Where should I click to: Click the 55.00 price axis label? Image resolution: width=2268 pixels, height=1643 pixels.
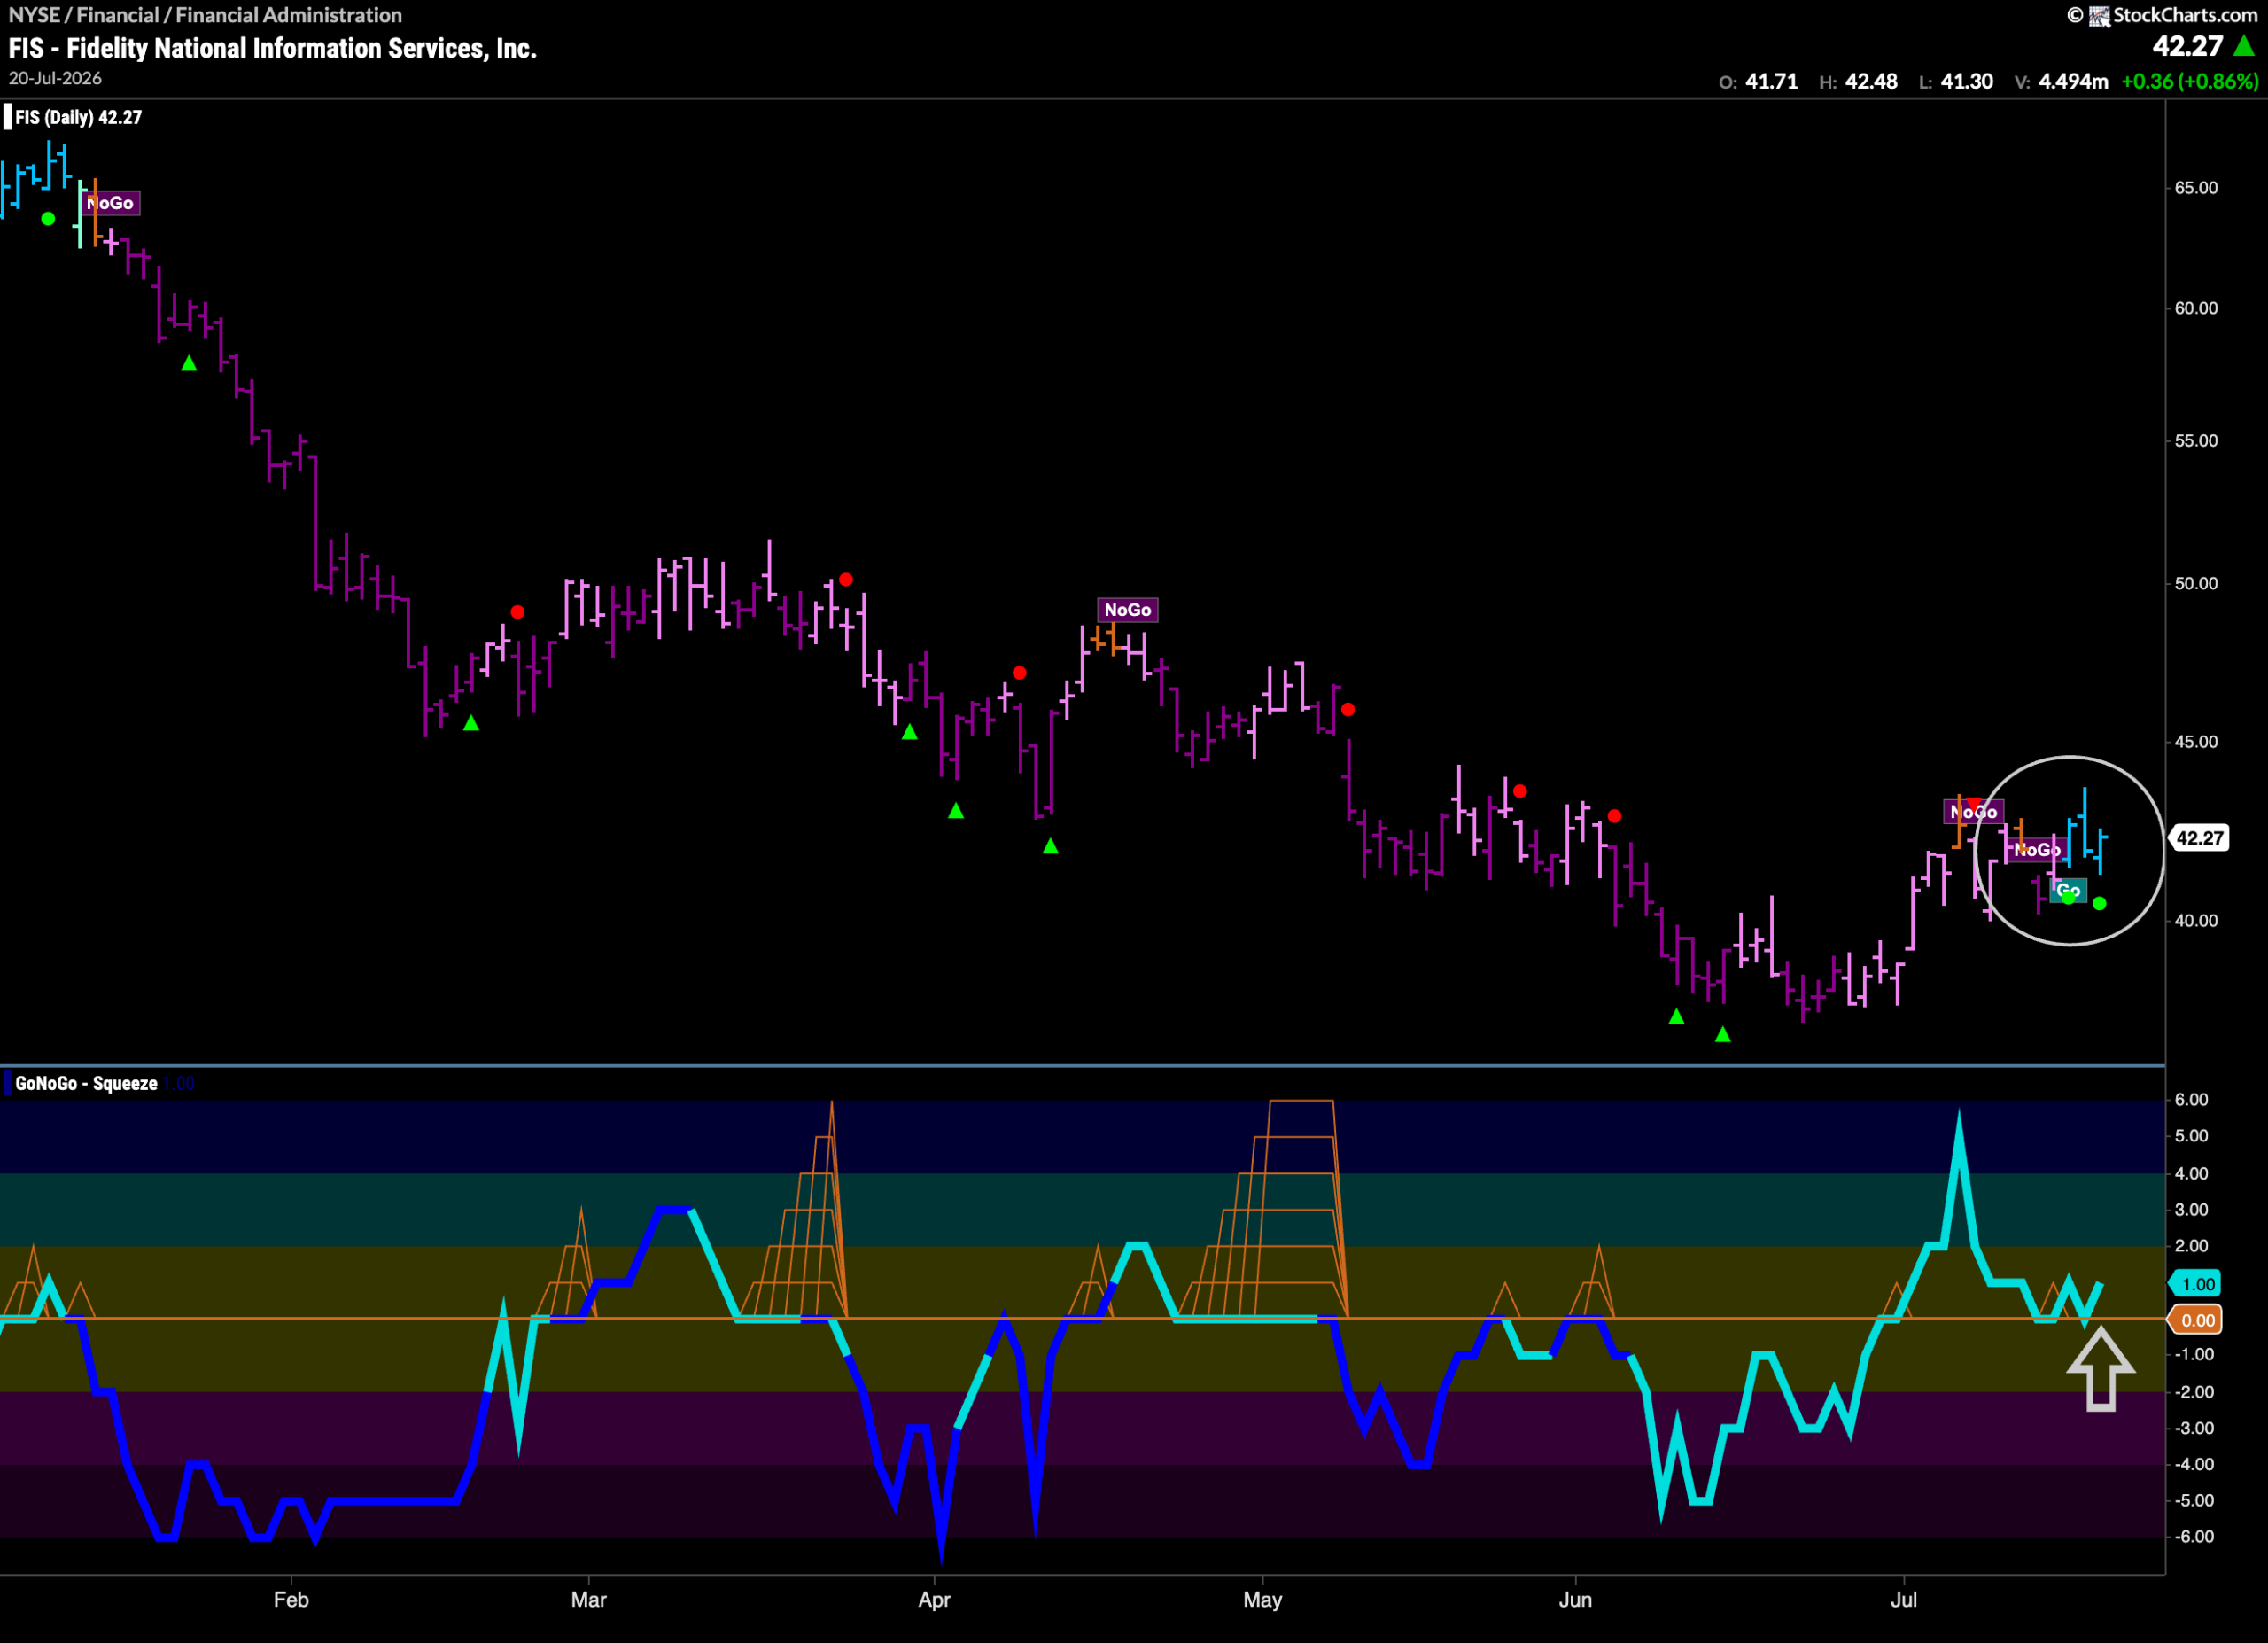click(x=2196, y=441)
